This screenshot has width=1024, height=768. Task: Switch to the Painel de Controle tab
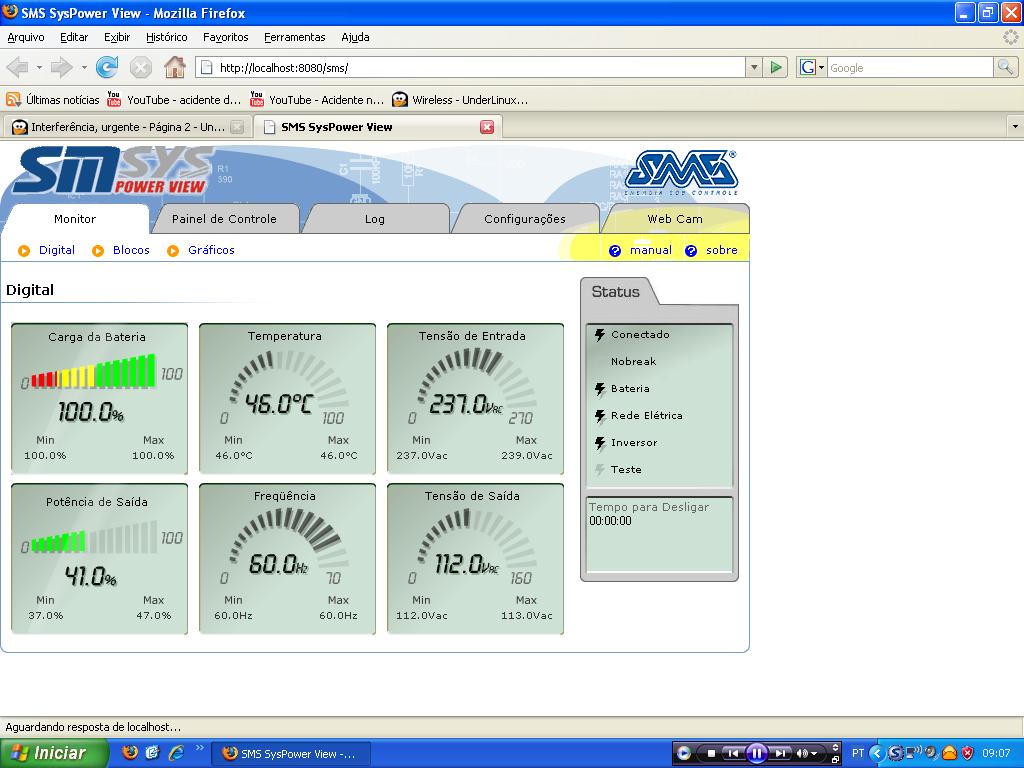pos(224,219)
